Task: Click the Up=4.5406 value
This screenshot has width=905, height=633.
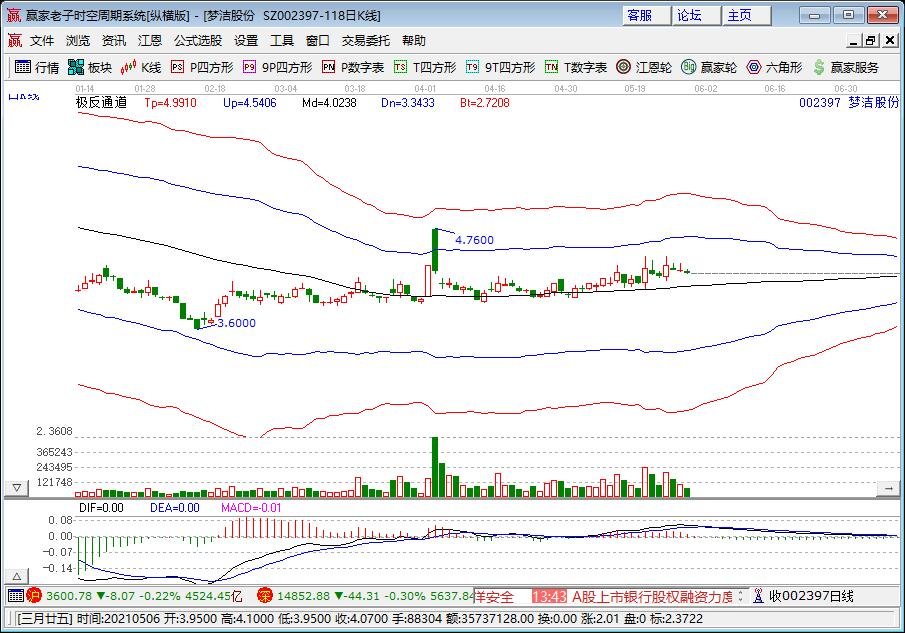Action: tap(250, 103)
